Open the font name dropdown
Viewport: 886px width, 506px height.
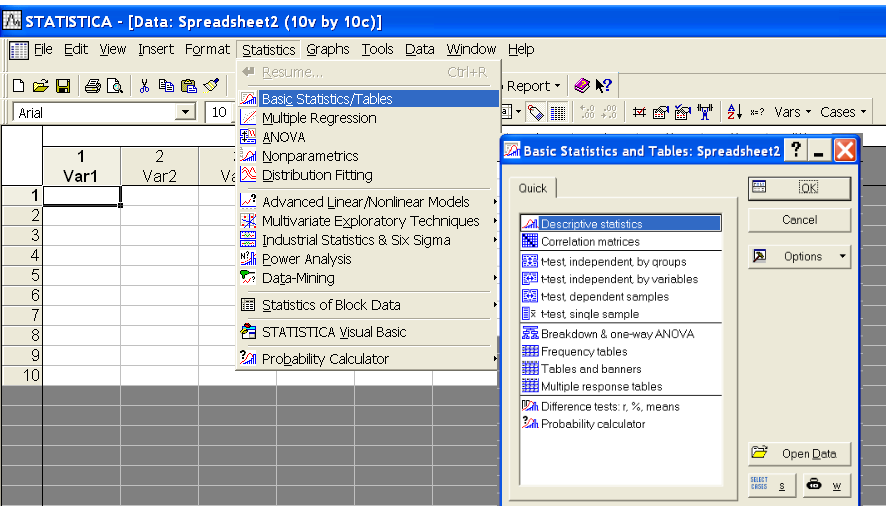pyautogui.click(x=185, y=112)
